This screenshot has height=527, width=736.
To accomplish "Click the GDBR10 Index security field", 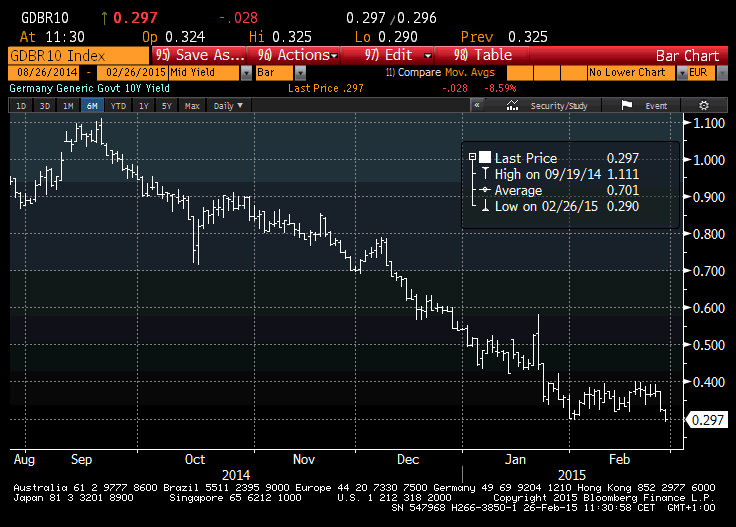I will pos(78,56).
